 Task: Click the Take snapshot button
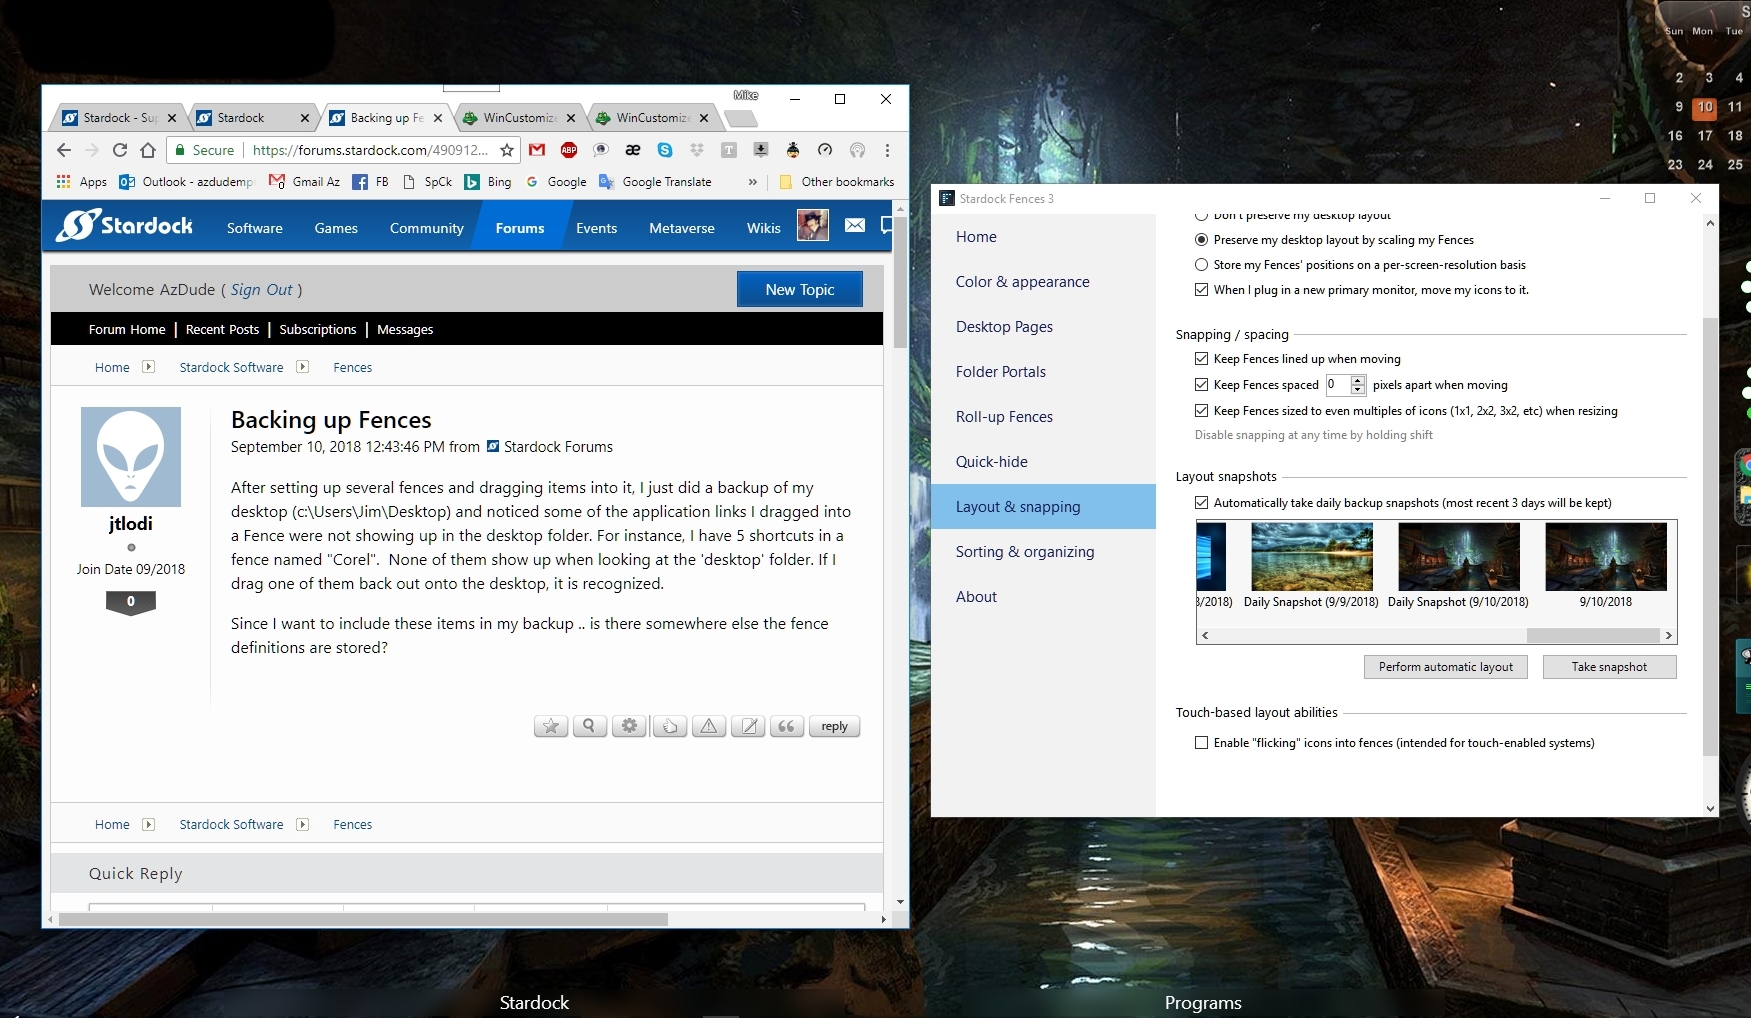tap(1609, 667)
